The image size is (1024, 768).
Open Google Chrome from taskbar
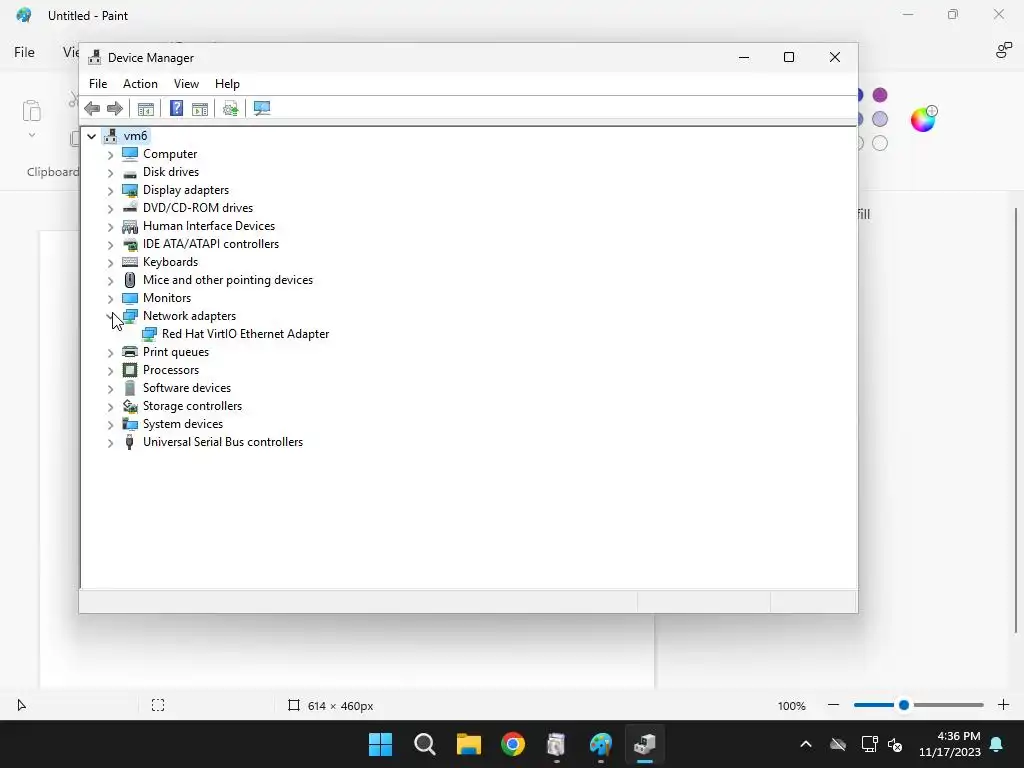point(513,744)
